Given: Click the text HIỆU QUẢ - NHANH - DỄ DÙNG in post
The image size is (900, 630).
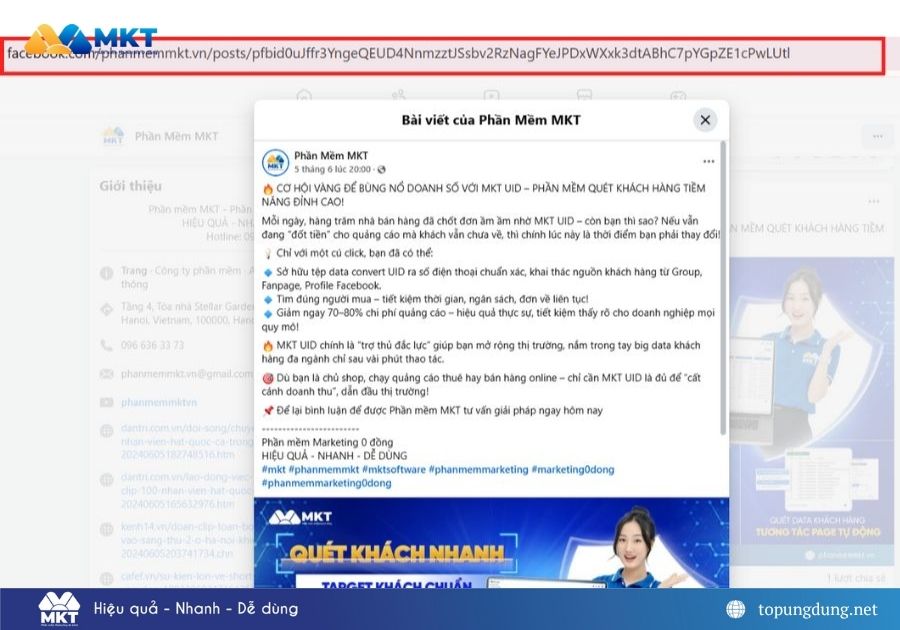Looking at the screenshot, I should tap(334, 456).
